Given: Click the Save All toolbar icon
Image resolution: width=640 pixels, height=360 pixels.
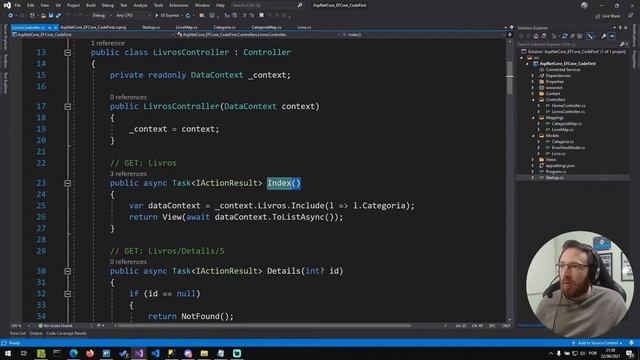Looking at the screenshot, I should [58, 16].
